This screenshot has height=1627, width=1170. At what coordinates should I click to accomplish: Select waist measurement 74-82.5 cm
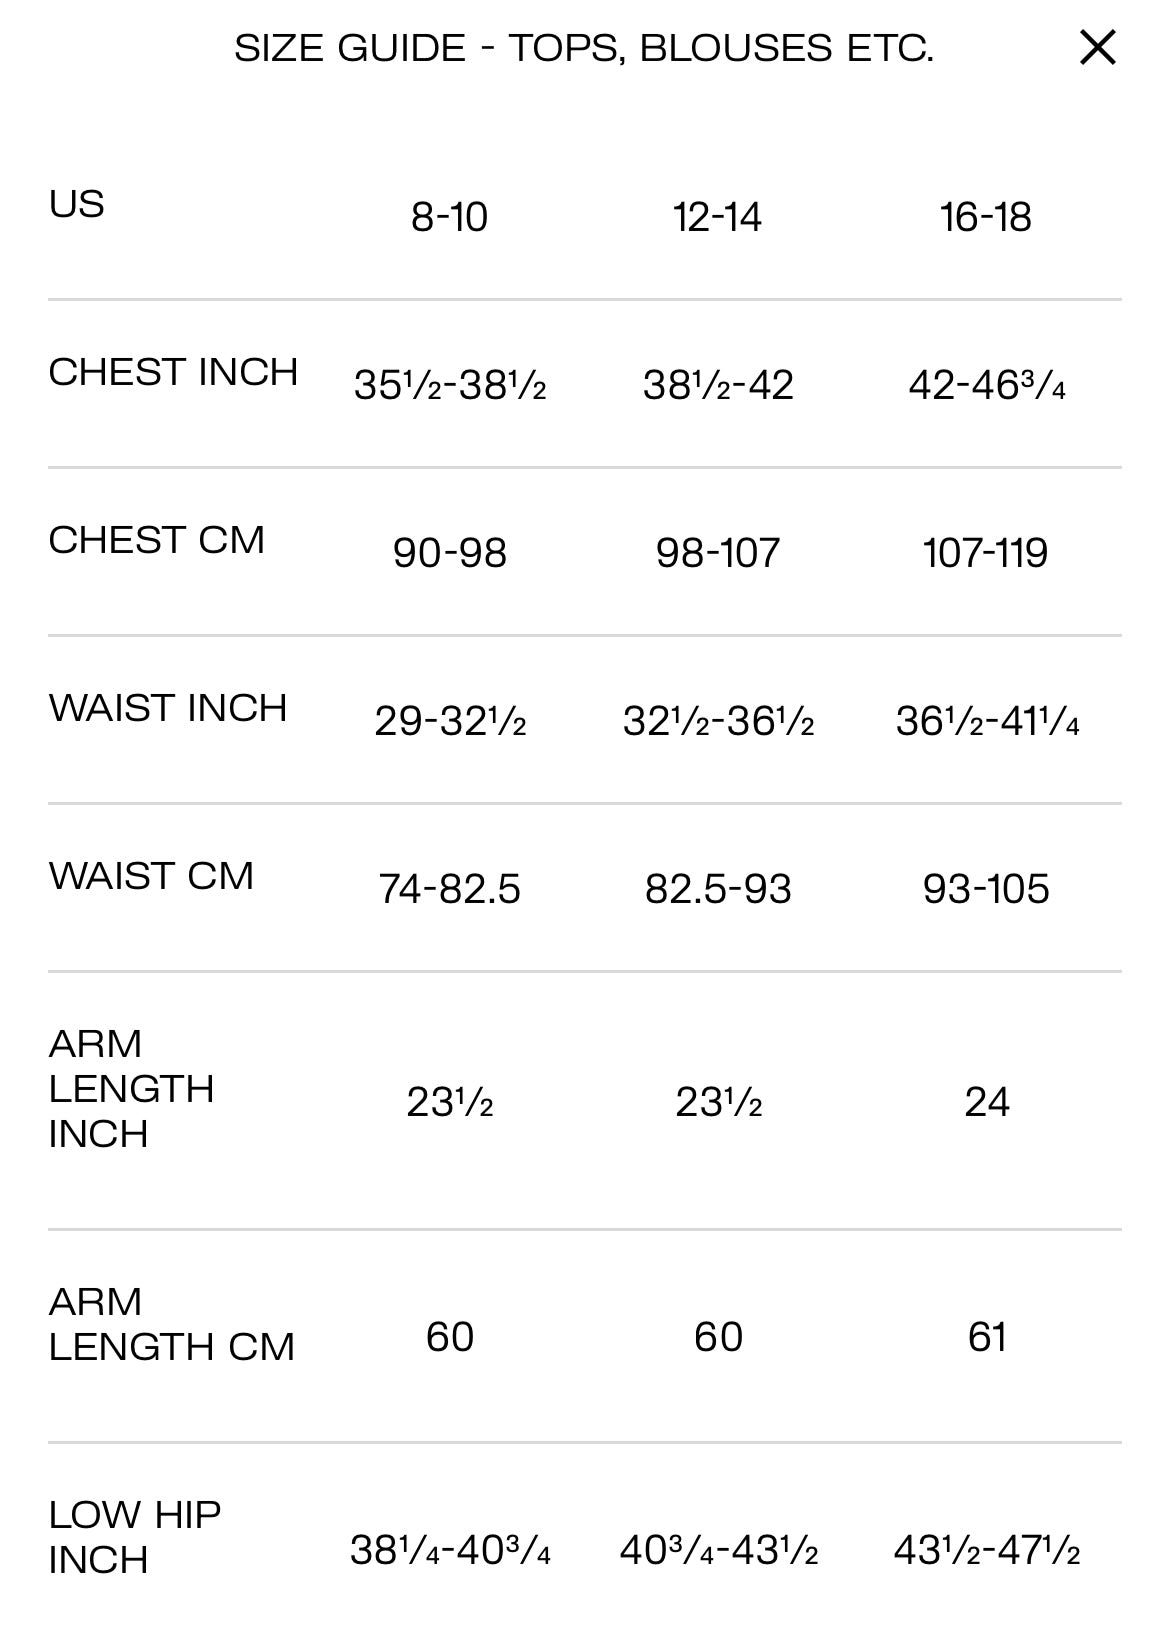coord(449,889)
